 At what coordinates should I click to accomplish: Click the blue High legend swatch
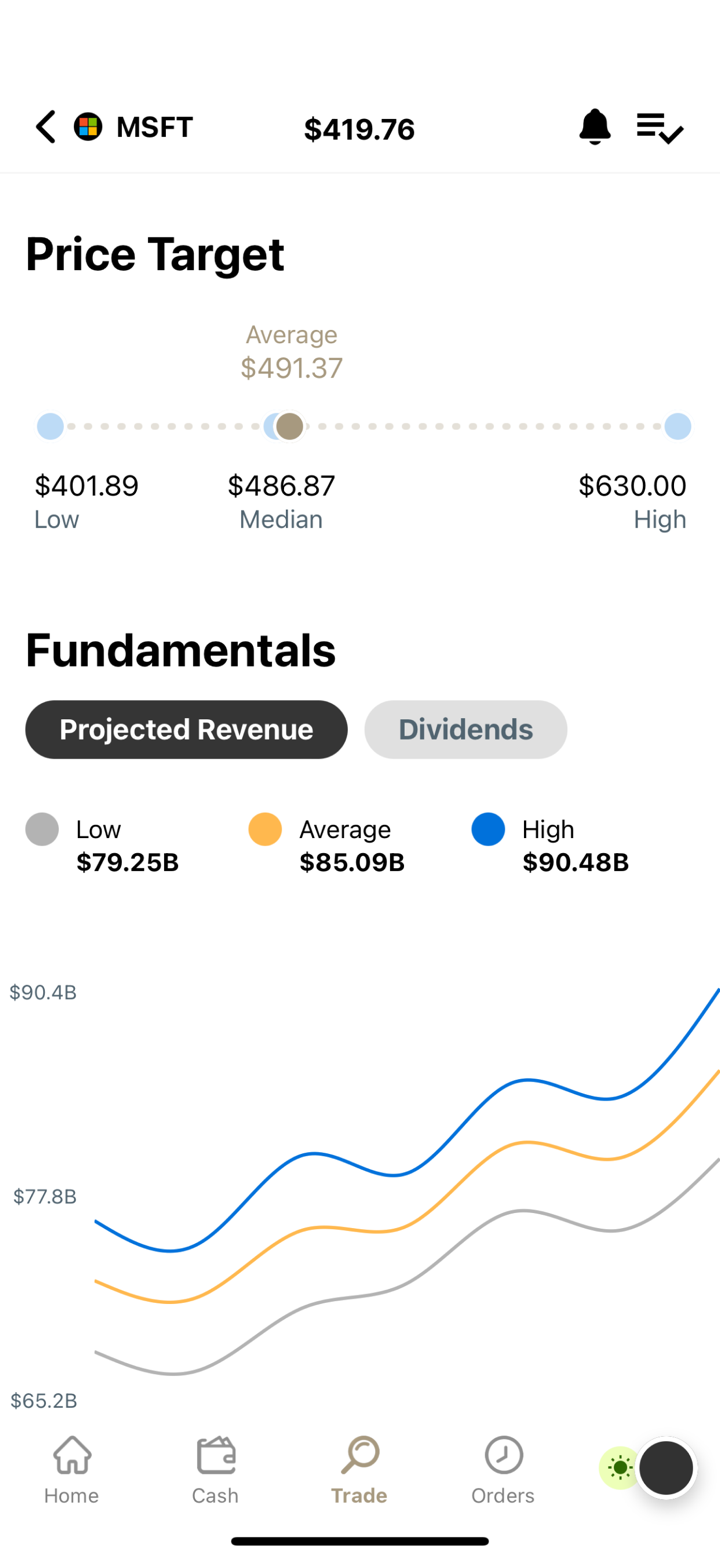(488, 830)
